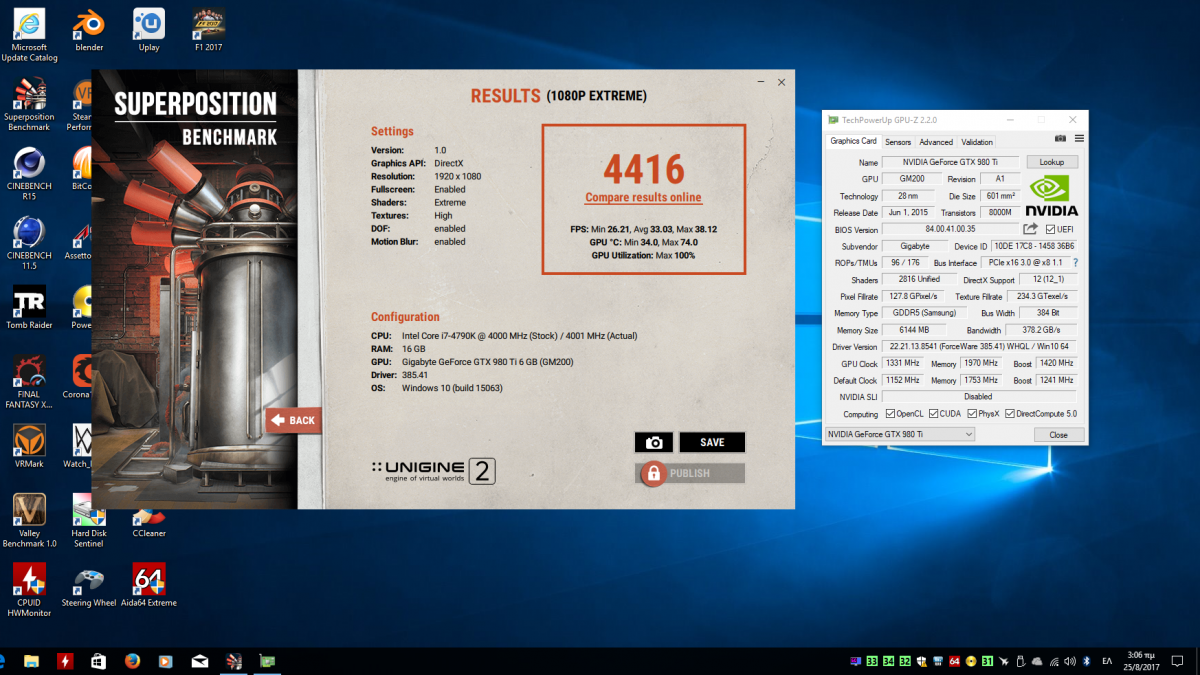This screenshot has height=675, width=1200.
Task: Click the Close button in GPU-Z
Action: (x=1058, y=434)
